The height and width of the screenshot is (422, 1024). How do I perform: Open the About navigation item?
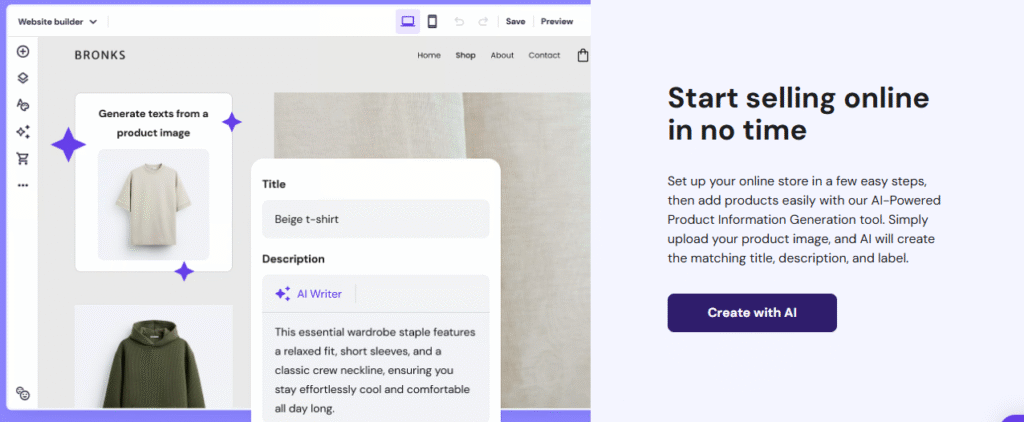(502, 56)
